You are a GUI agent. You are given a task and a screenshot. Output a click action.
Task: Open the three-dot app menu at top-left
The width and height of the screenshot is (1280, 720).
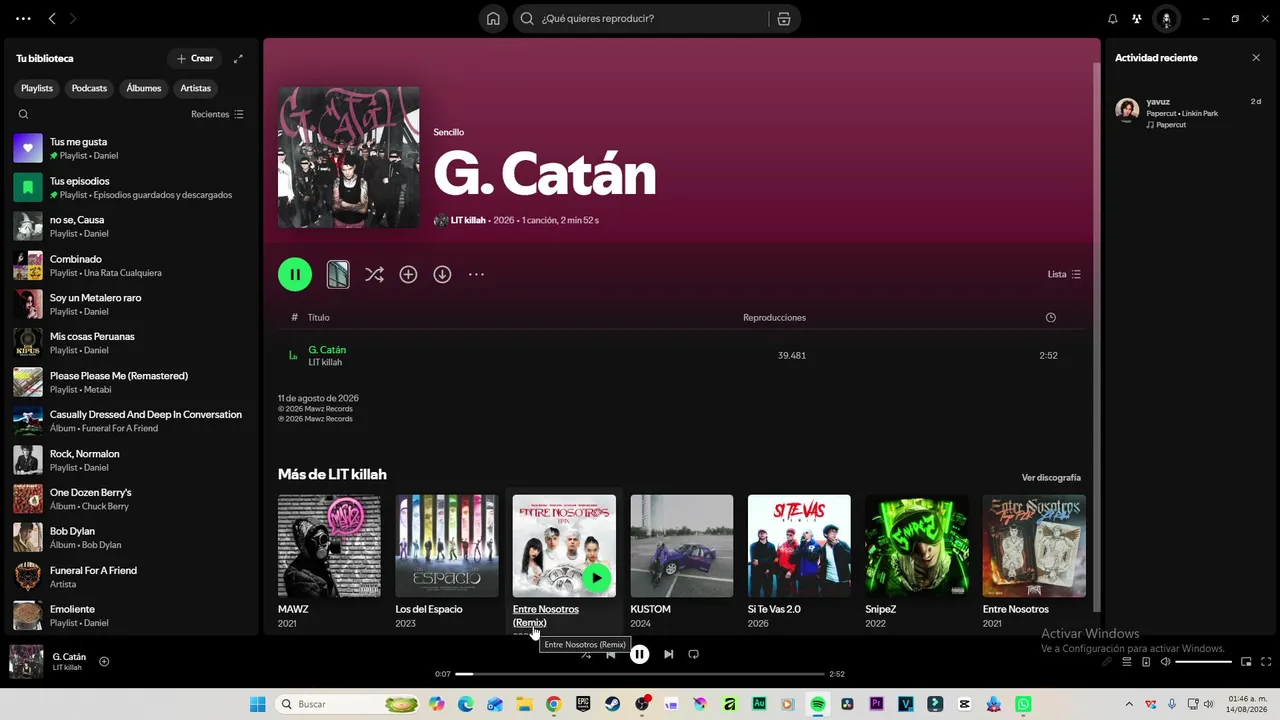[23, 19]
